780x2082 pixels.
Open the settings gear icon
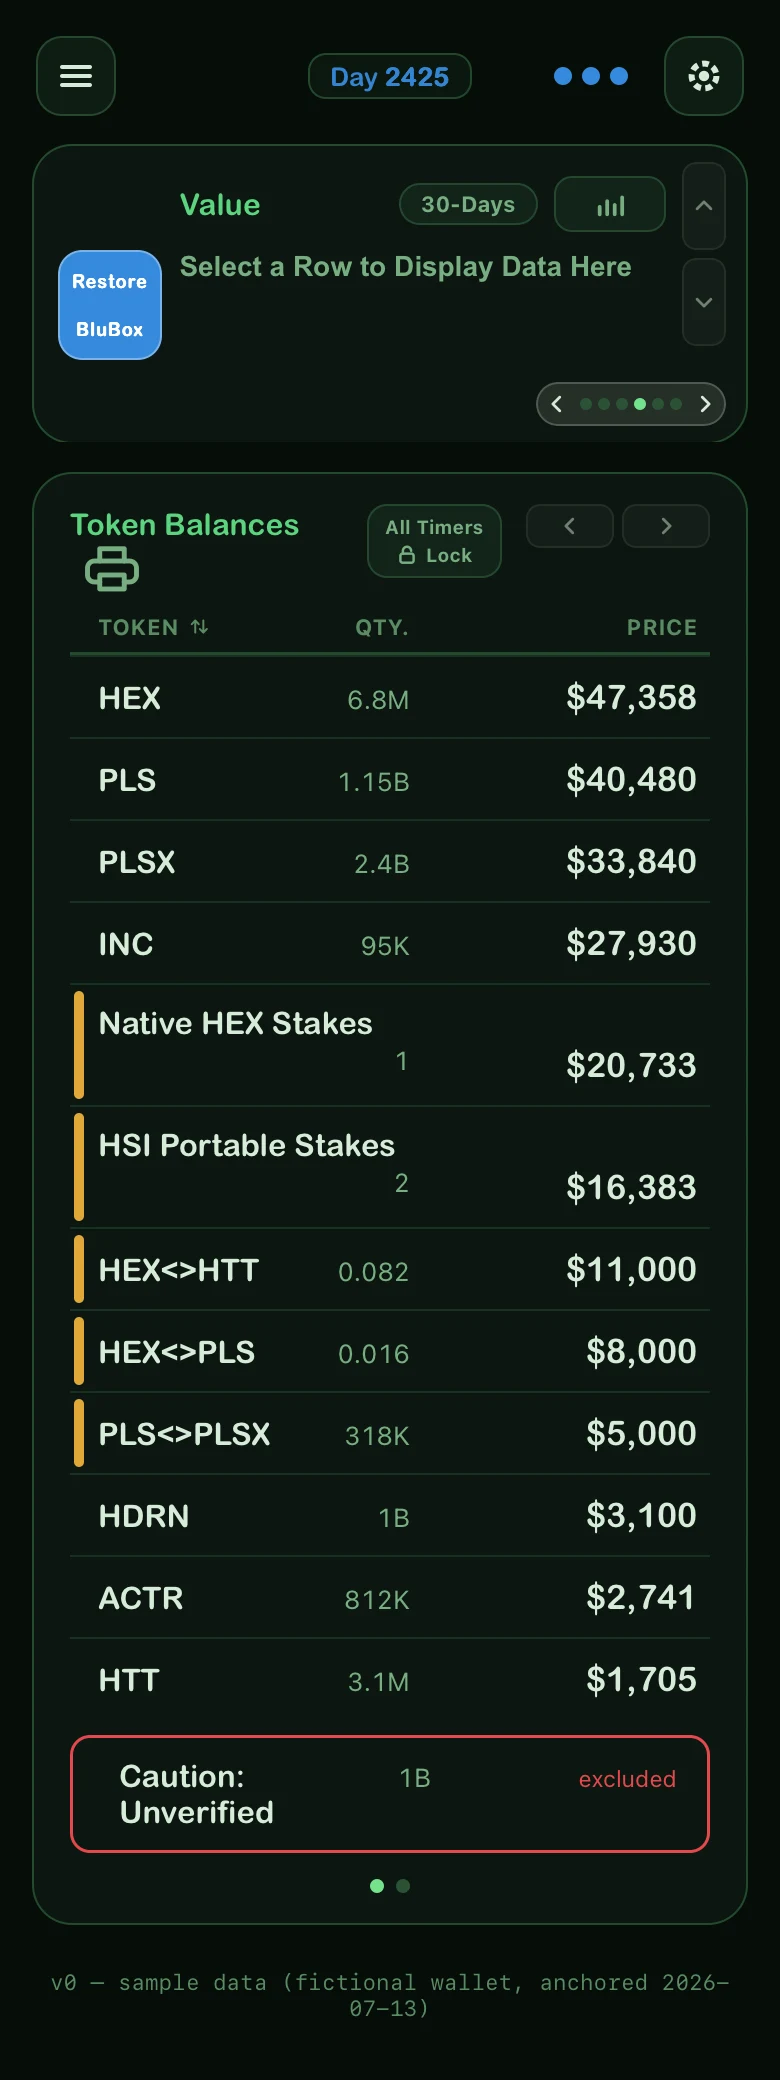point(704,76)
